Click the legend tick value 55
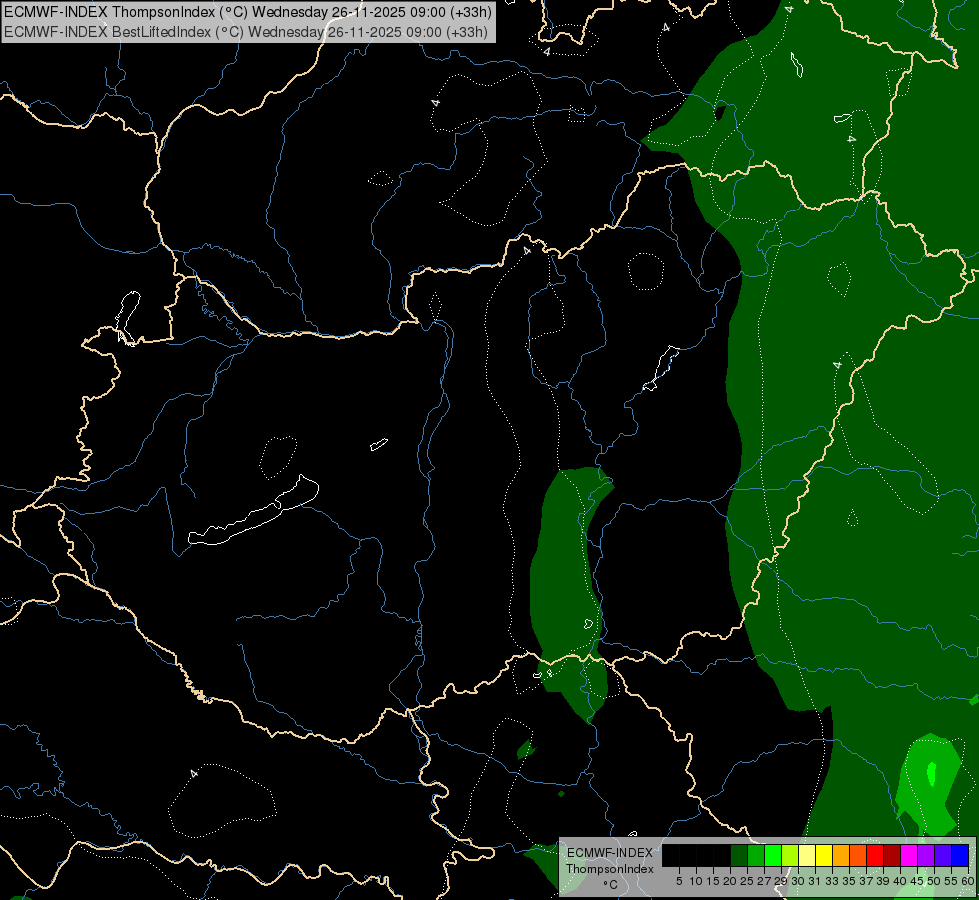This screenshot has width=979, height=900. tap(950, 881)
